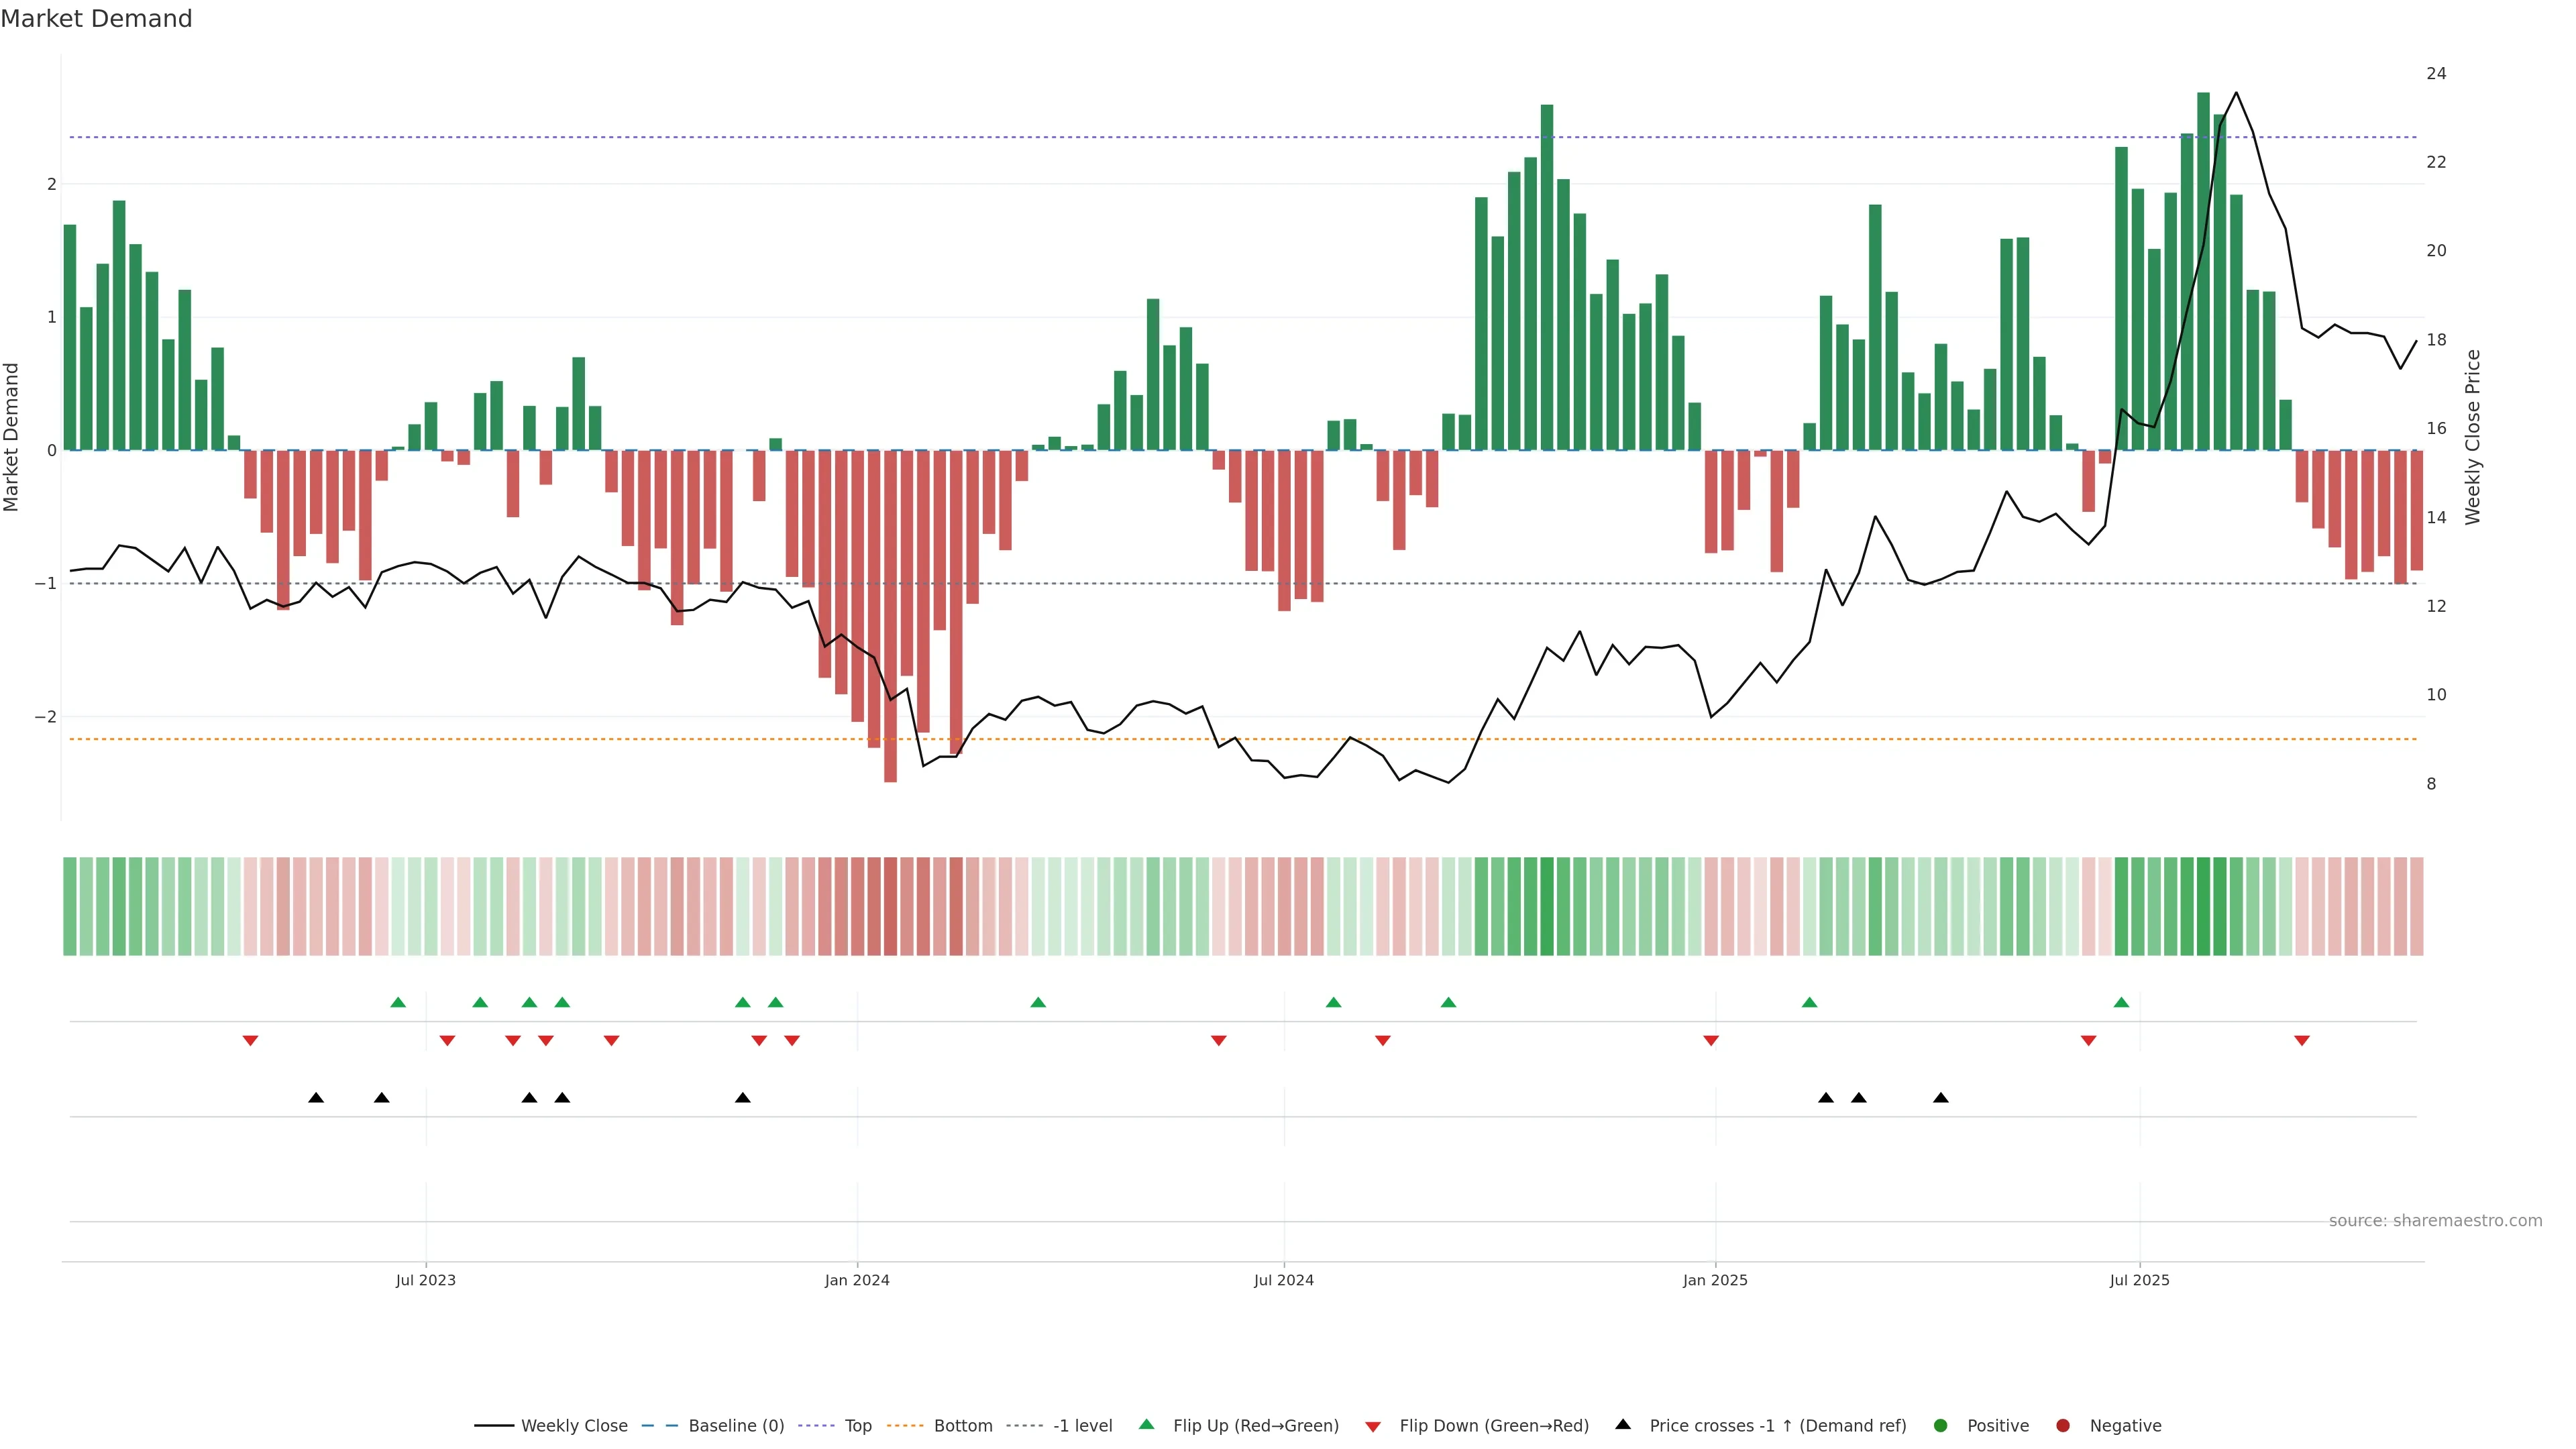Click the Flip Down red triangle legend icon

point(1373,1426)
